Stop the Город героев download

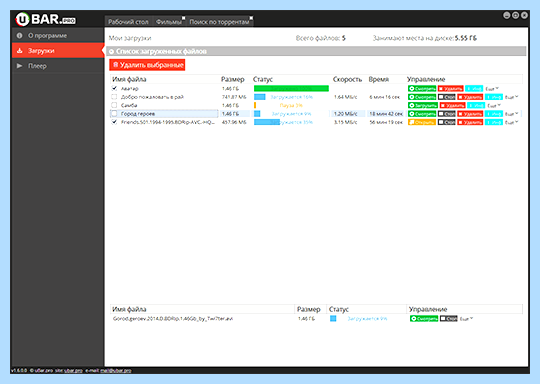pyautogui.click(x=447, y=114)
